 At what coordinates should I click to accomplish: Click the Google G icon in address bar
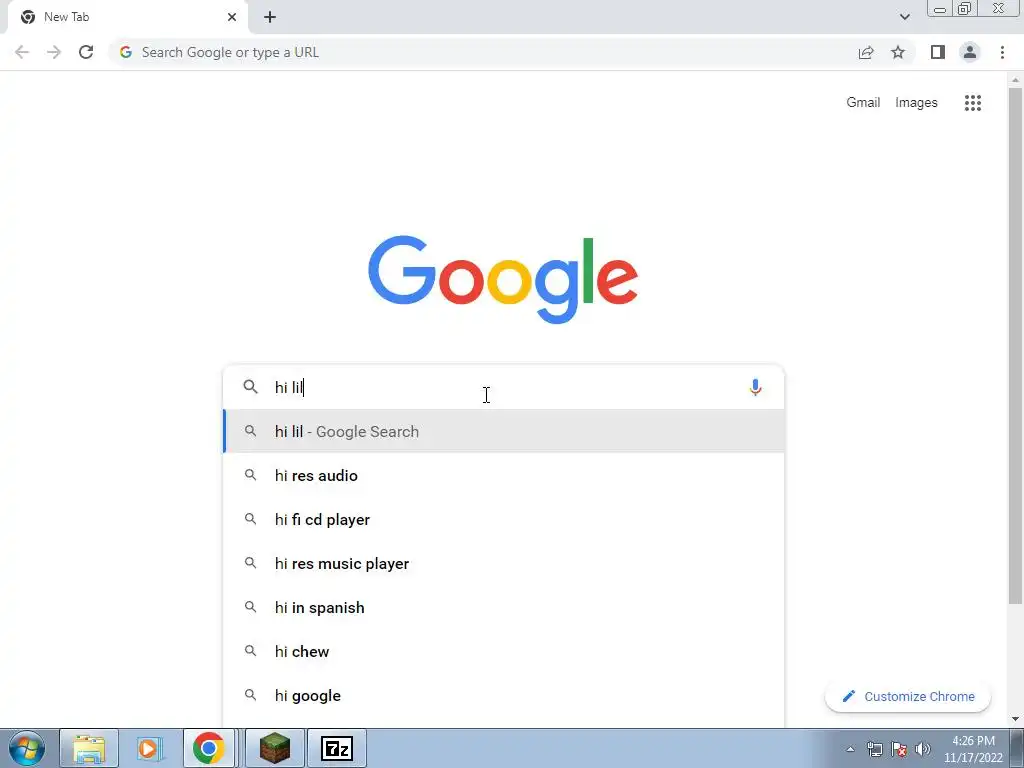[126, 52]
